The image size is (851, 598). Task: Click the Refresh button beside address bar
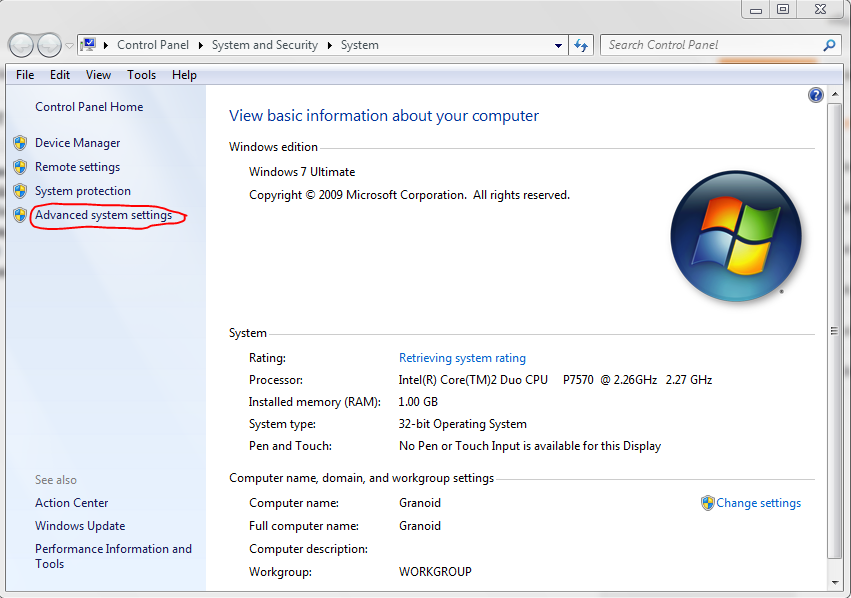[x=581, y=45]
